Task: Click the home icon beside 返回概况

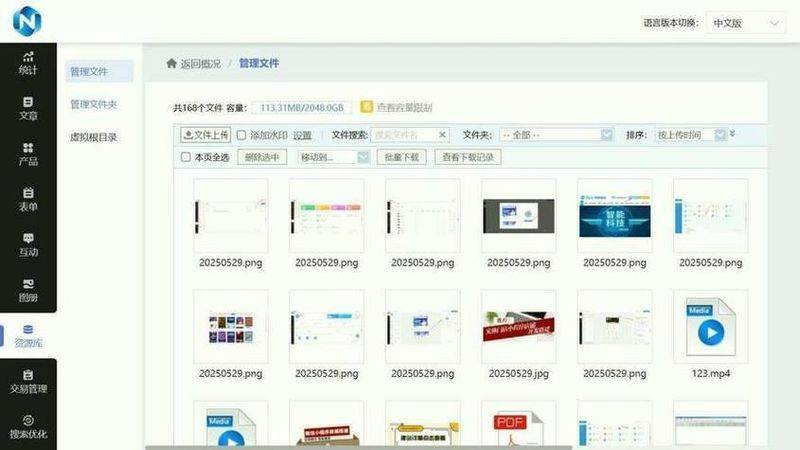Action: point(171,63)
